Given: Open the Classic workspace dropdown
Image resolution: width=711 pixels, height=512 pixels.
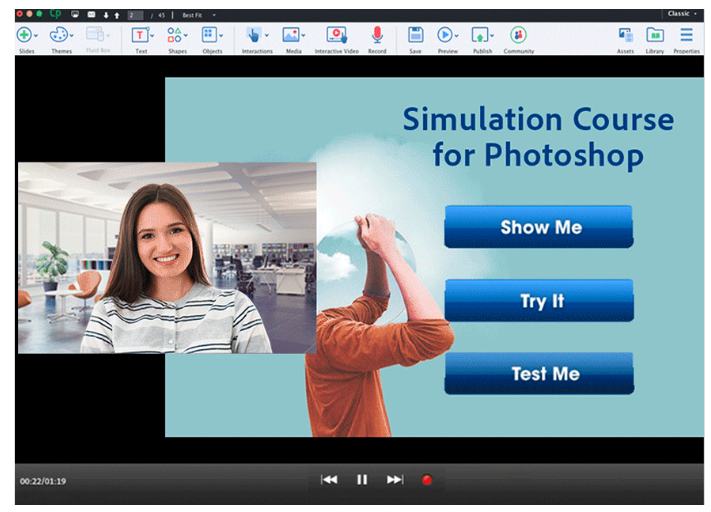Looking at the screenshot, I should tap(682, 14).
